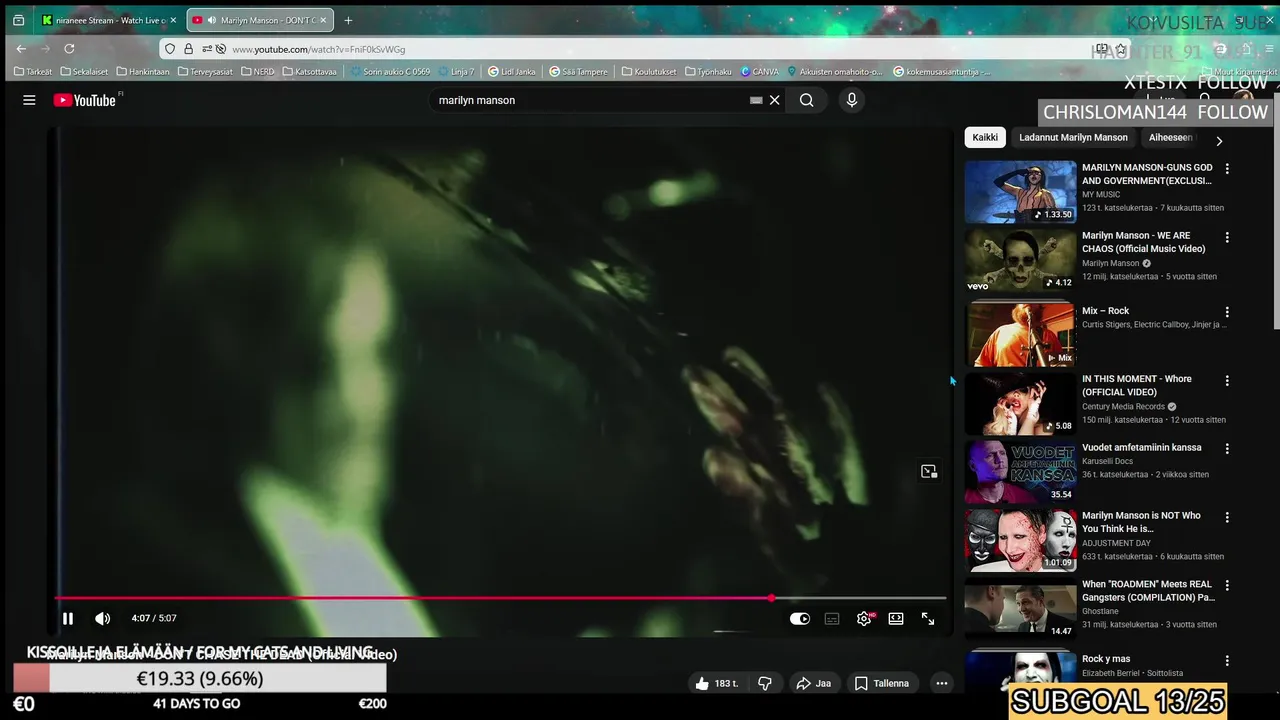This screenshot has height=720, width=1280.
Task: Enter fullscreen mode
Action: (928, 619)
